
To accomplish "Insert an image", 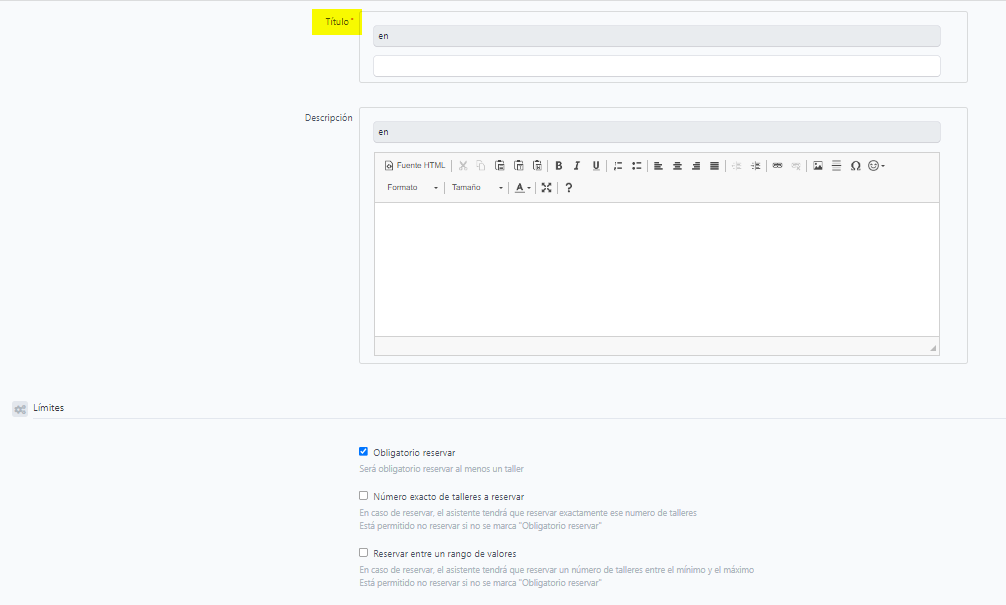I will tap(818, 166).
